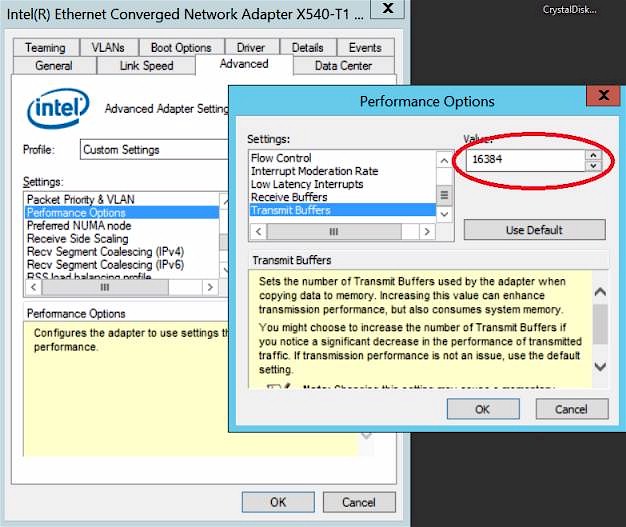Switch to the Events tab
The width and height of the screenshot is (626, 527).
coord(365,48)
